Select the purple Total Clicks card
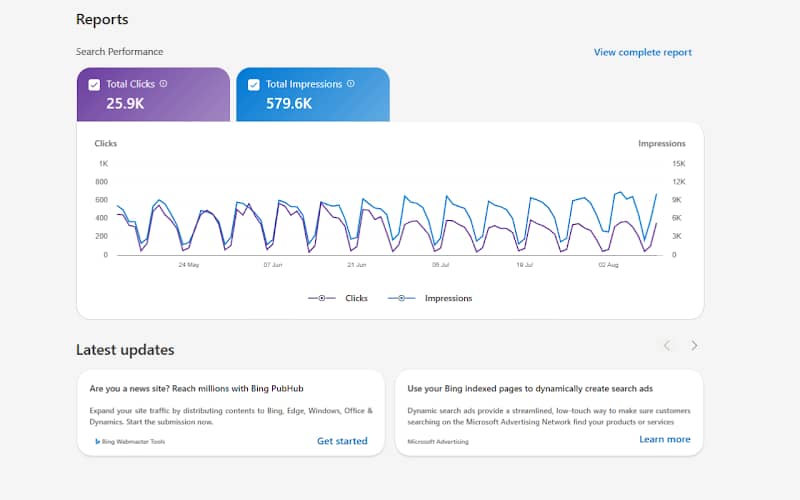This screenshot has width=800, height=500. tap(153, 94)
